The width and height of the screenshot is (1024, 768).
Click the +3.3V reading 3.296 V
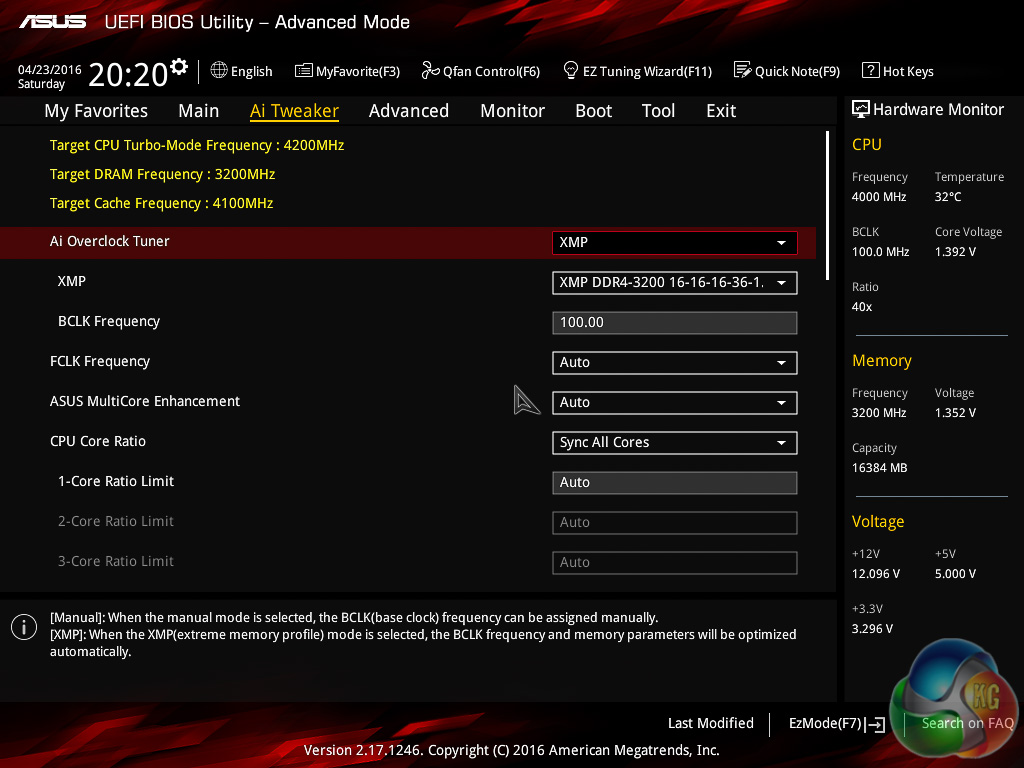872,628
